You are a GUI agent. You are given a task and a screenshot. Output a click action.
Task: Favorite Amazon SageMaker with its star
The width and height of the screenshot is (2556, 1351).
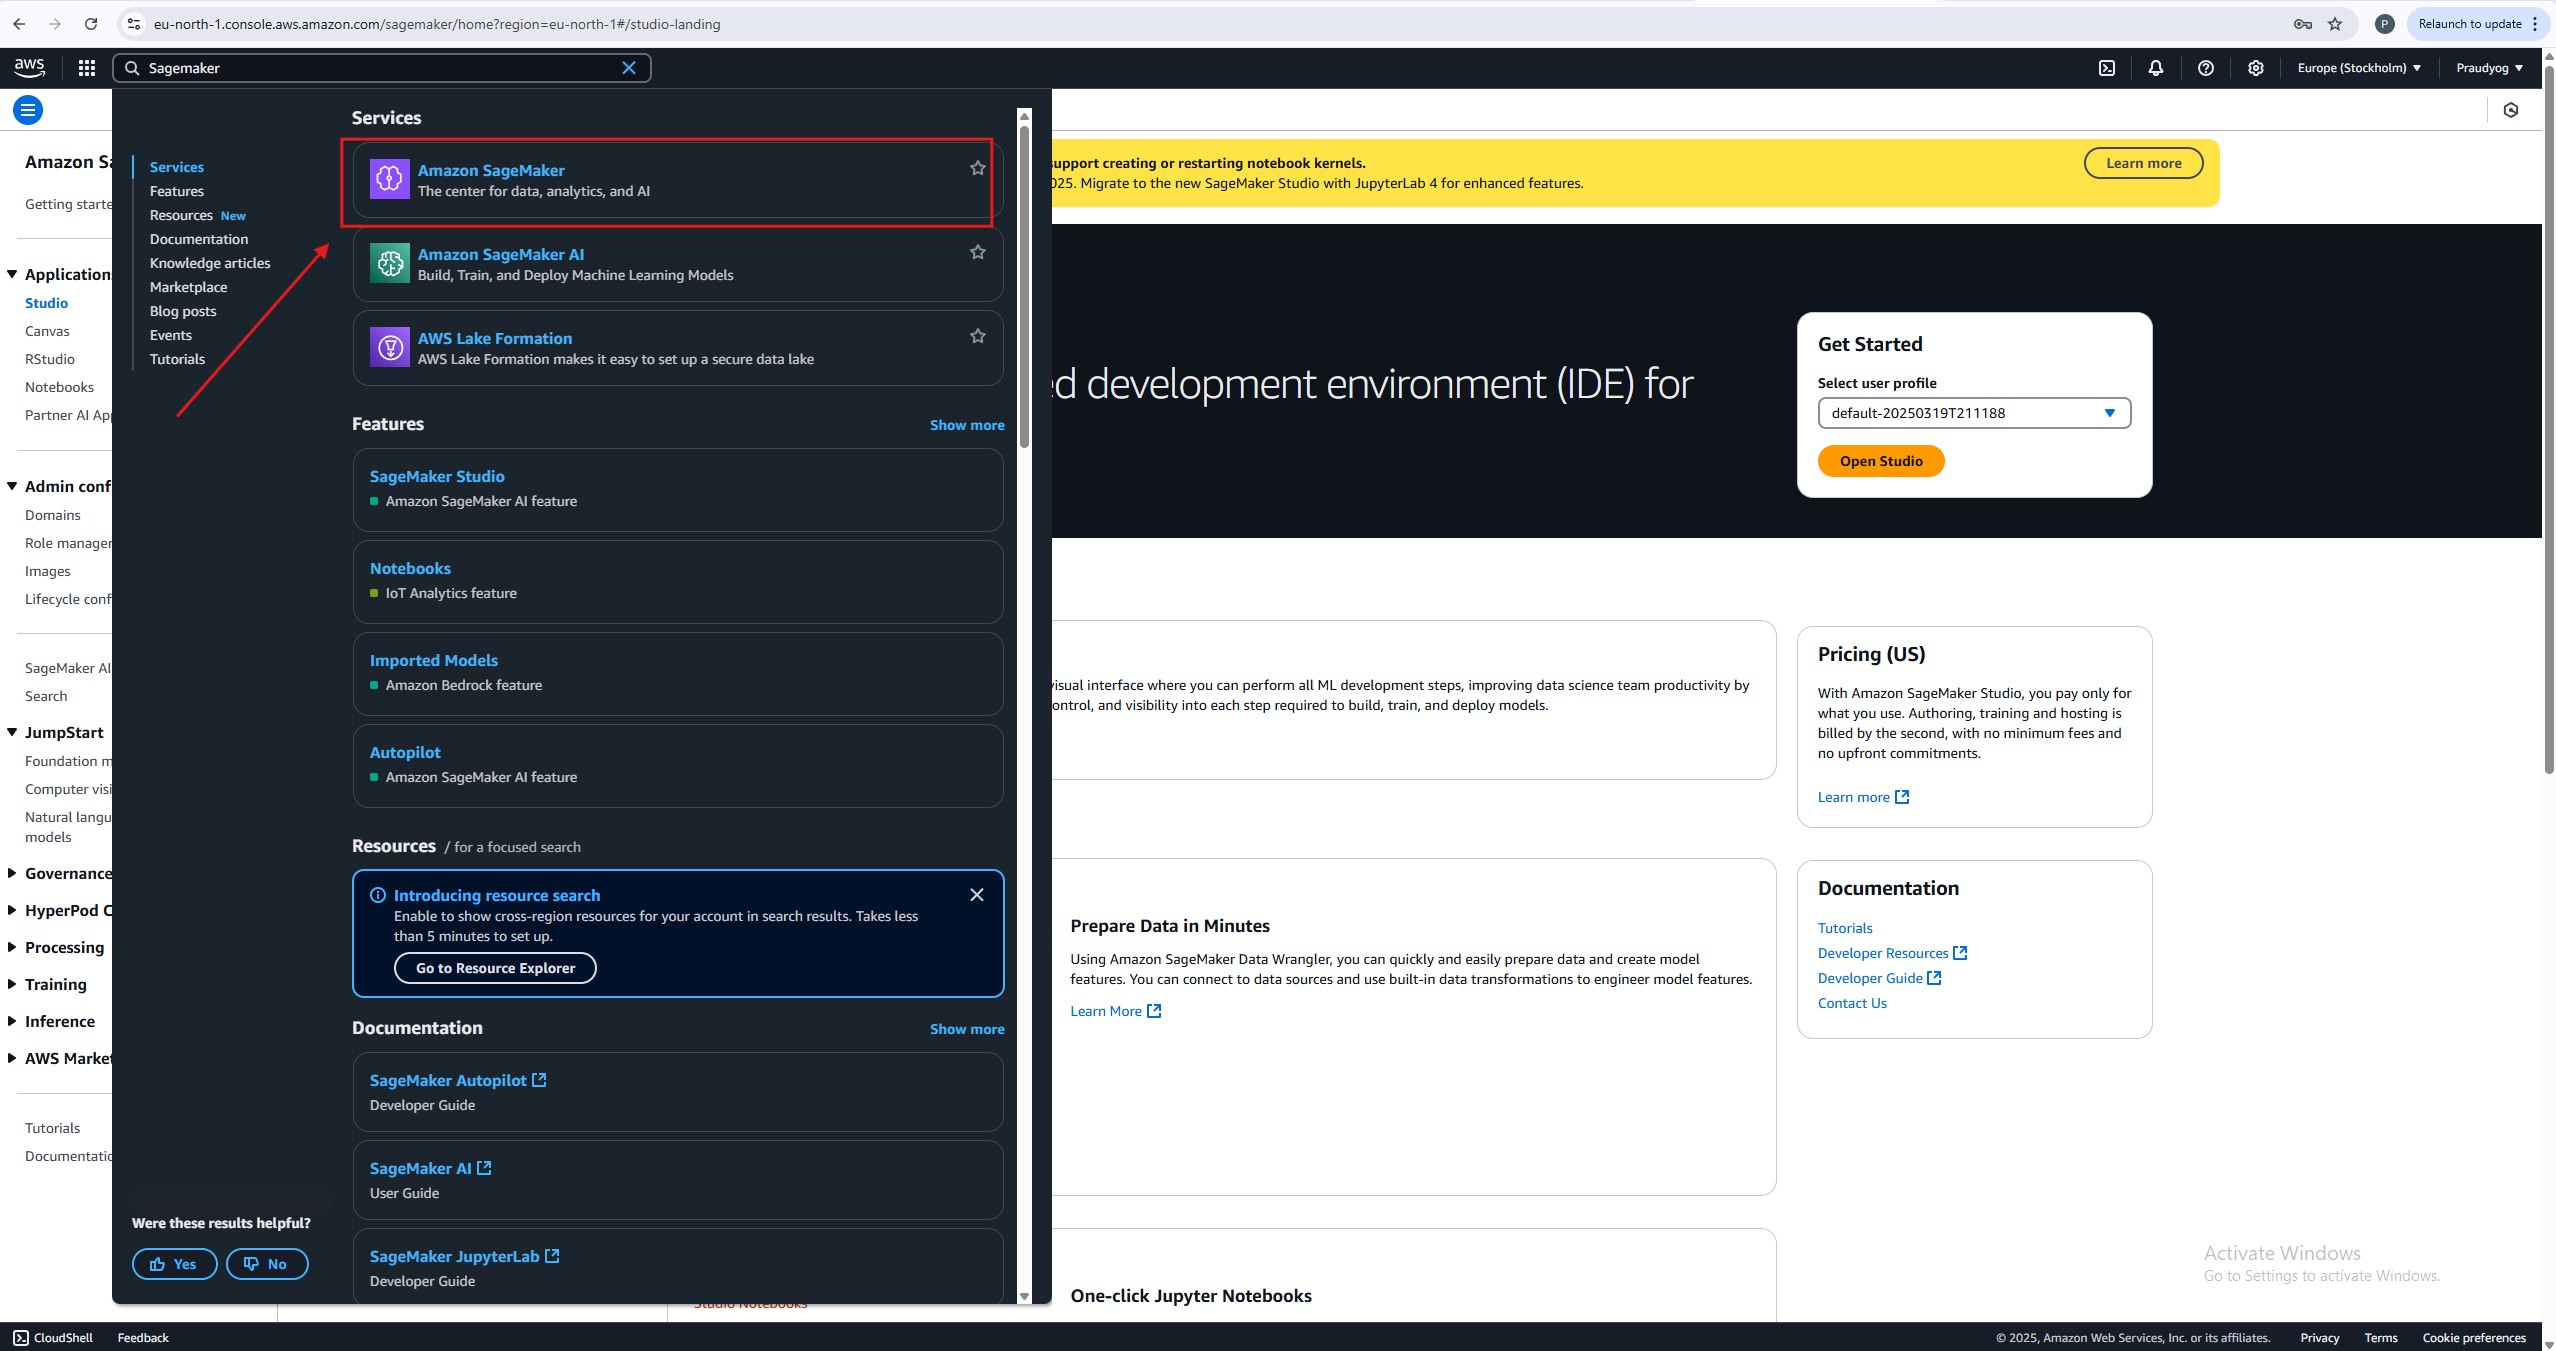click(978, 168)
